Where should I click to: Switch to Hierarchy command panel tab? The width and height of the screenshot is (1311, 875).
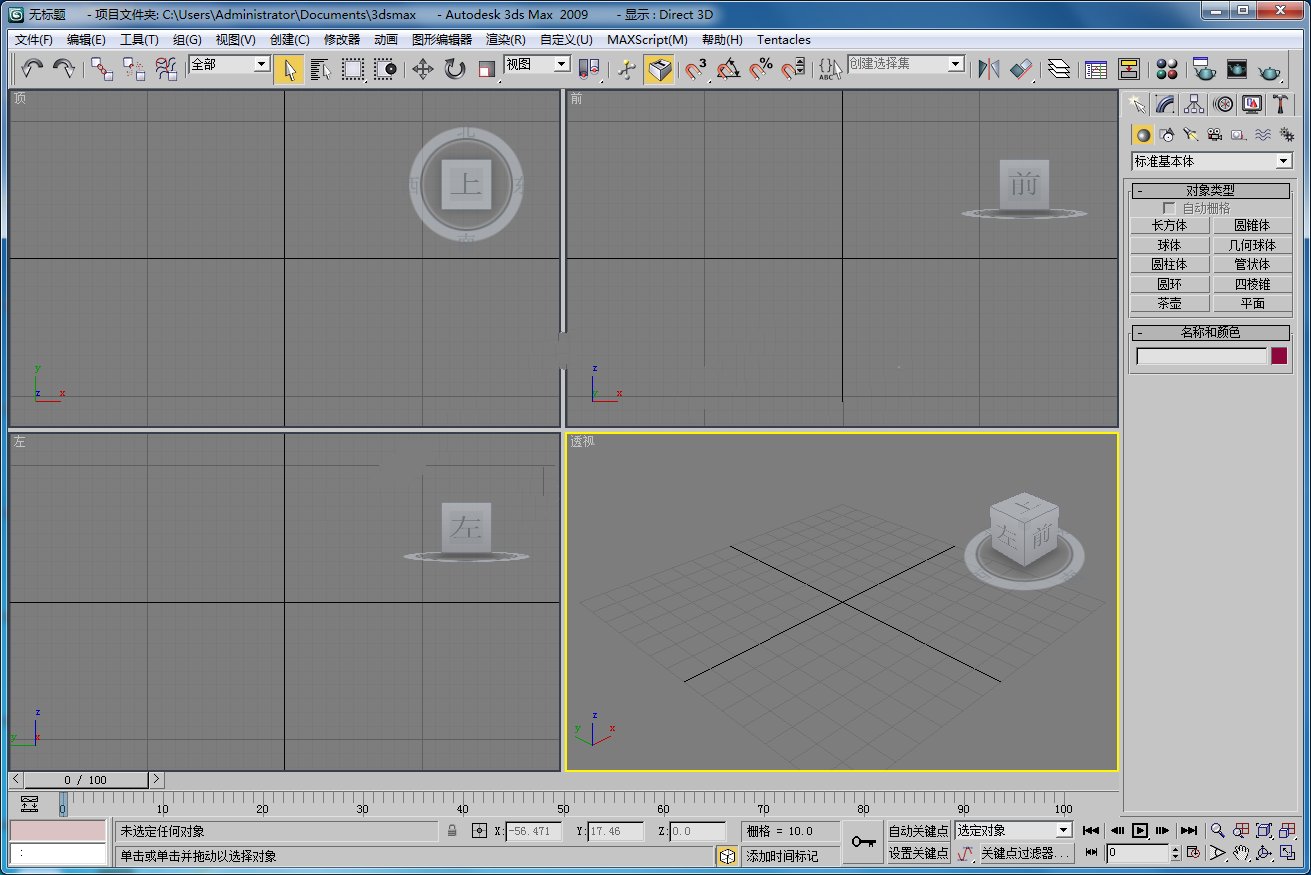(x=1194, y=104)
